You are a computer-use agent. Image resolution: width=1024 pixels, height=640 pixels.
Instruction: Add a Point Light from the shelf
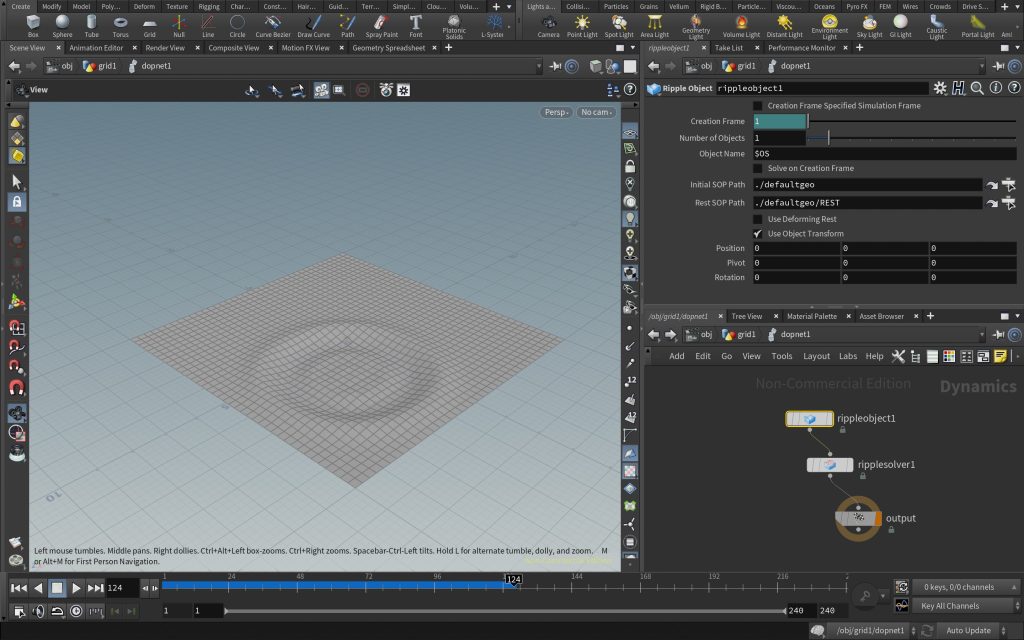coord(582,26)
